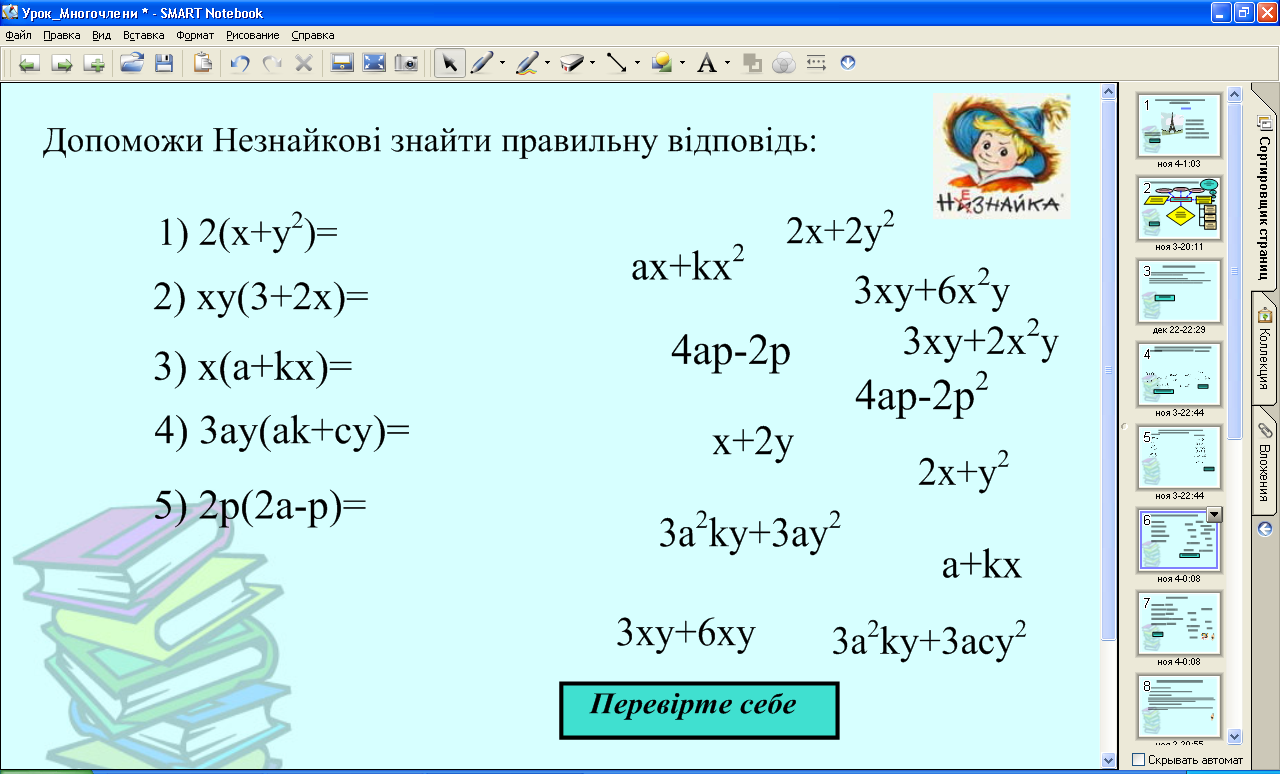This screenshot has width=1280, height=774.
Task: Open the Вставка menu
Action: coord(144,35)
